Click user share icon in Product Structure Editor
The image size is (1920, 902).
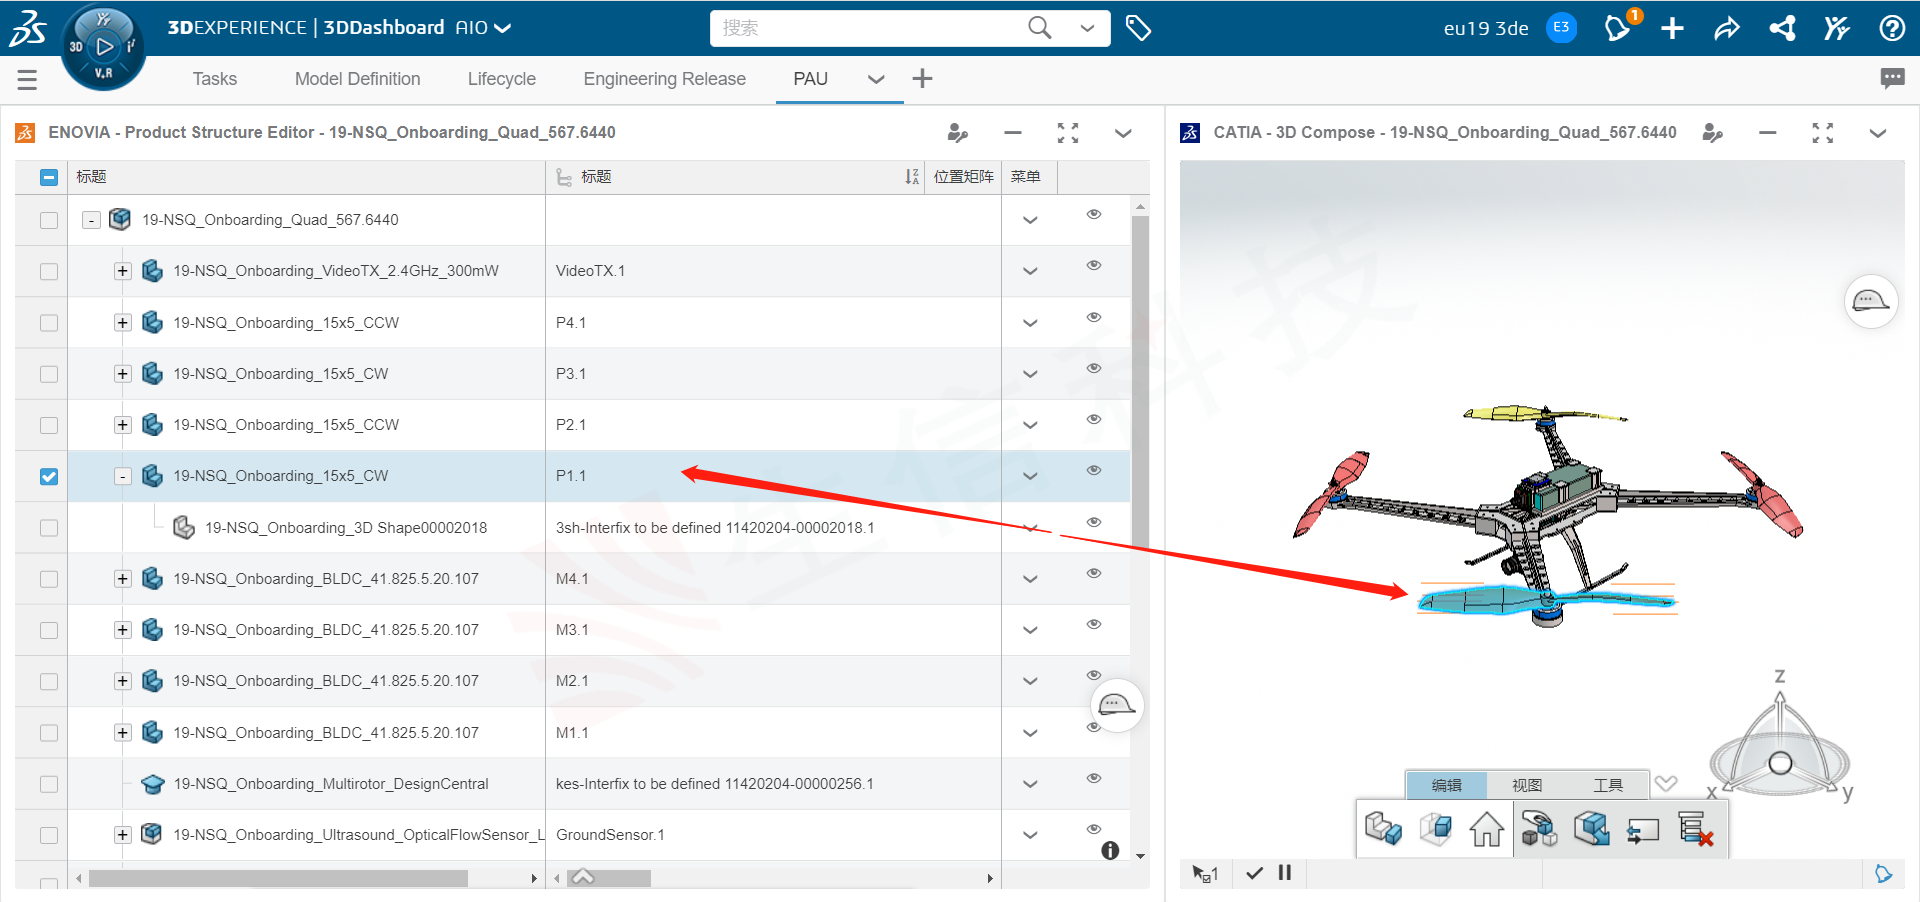[x=957, y=132]
